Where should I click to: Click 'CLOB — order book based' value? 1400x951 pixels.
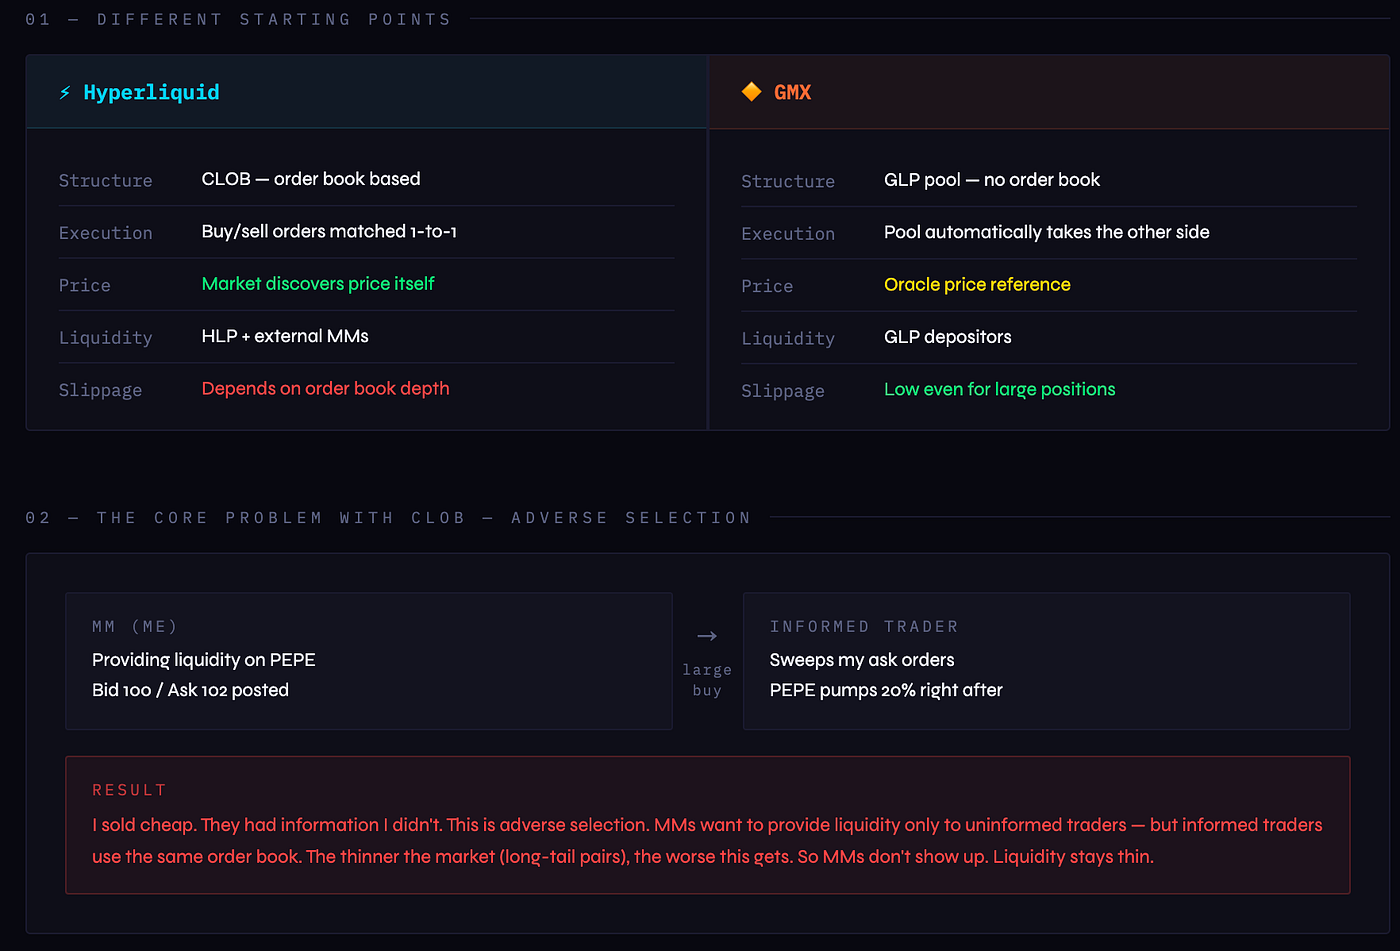(x=311, y=179)
